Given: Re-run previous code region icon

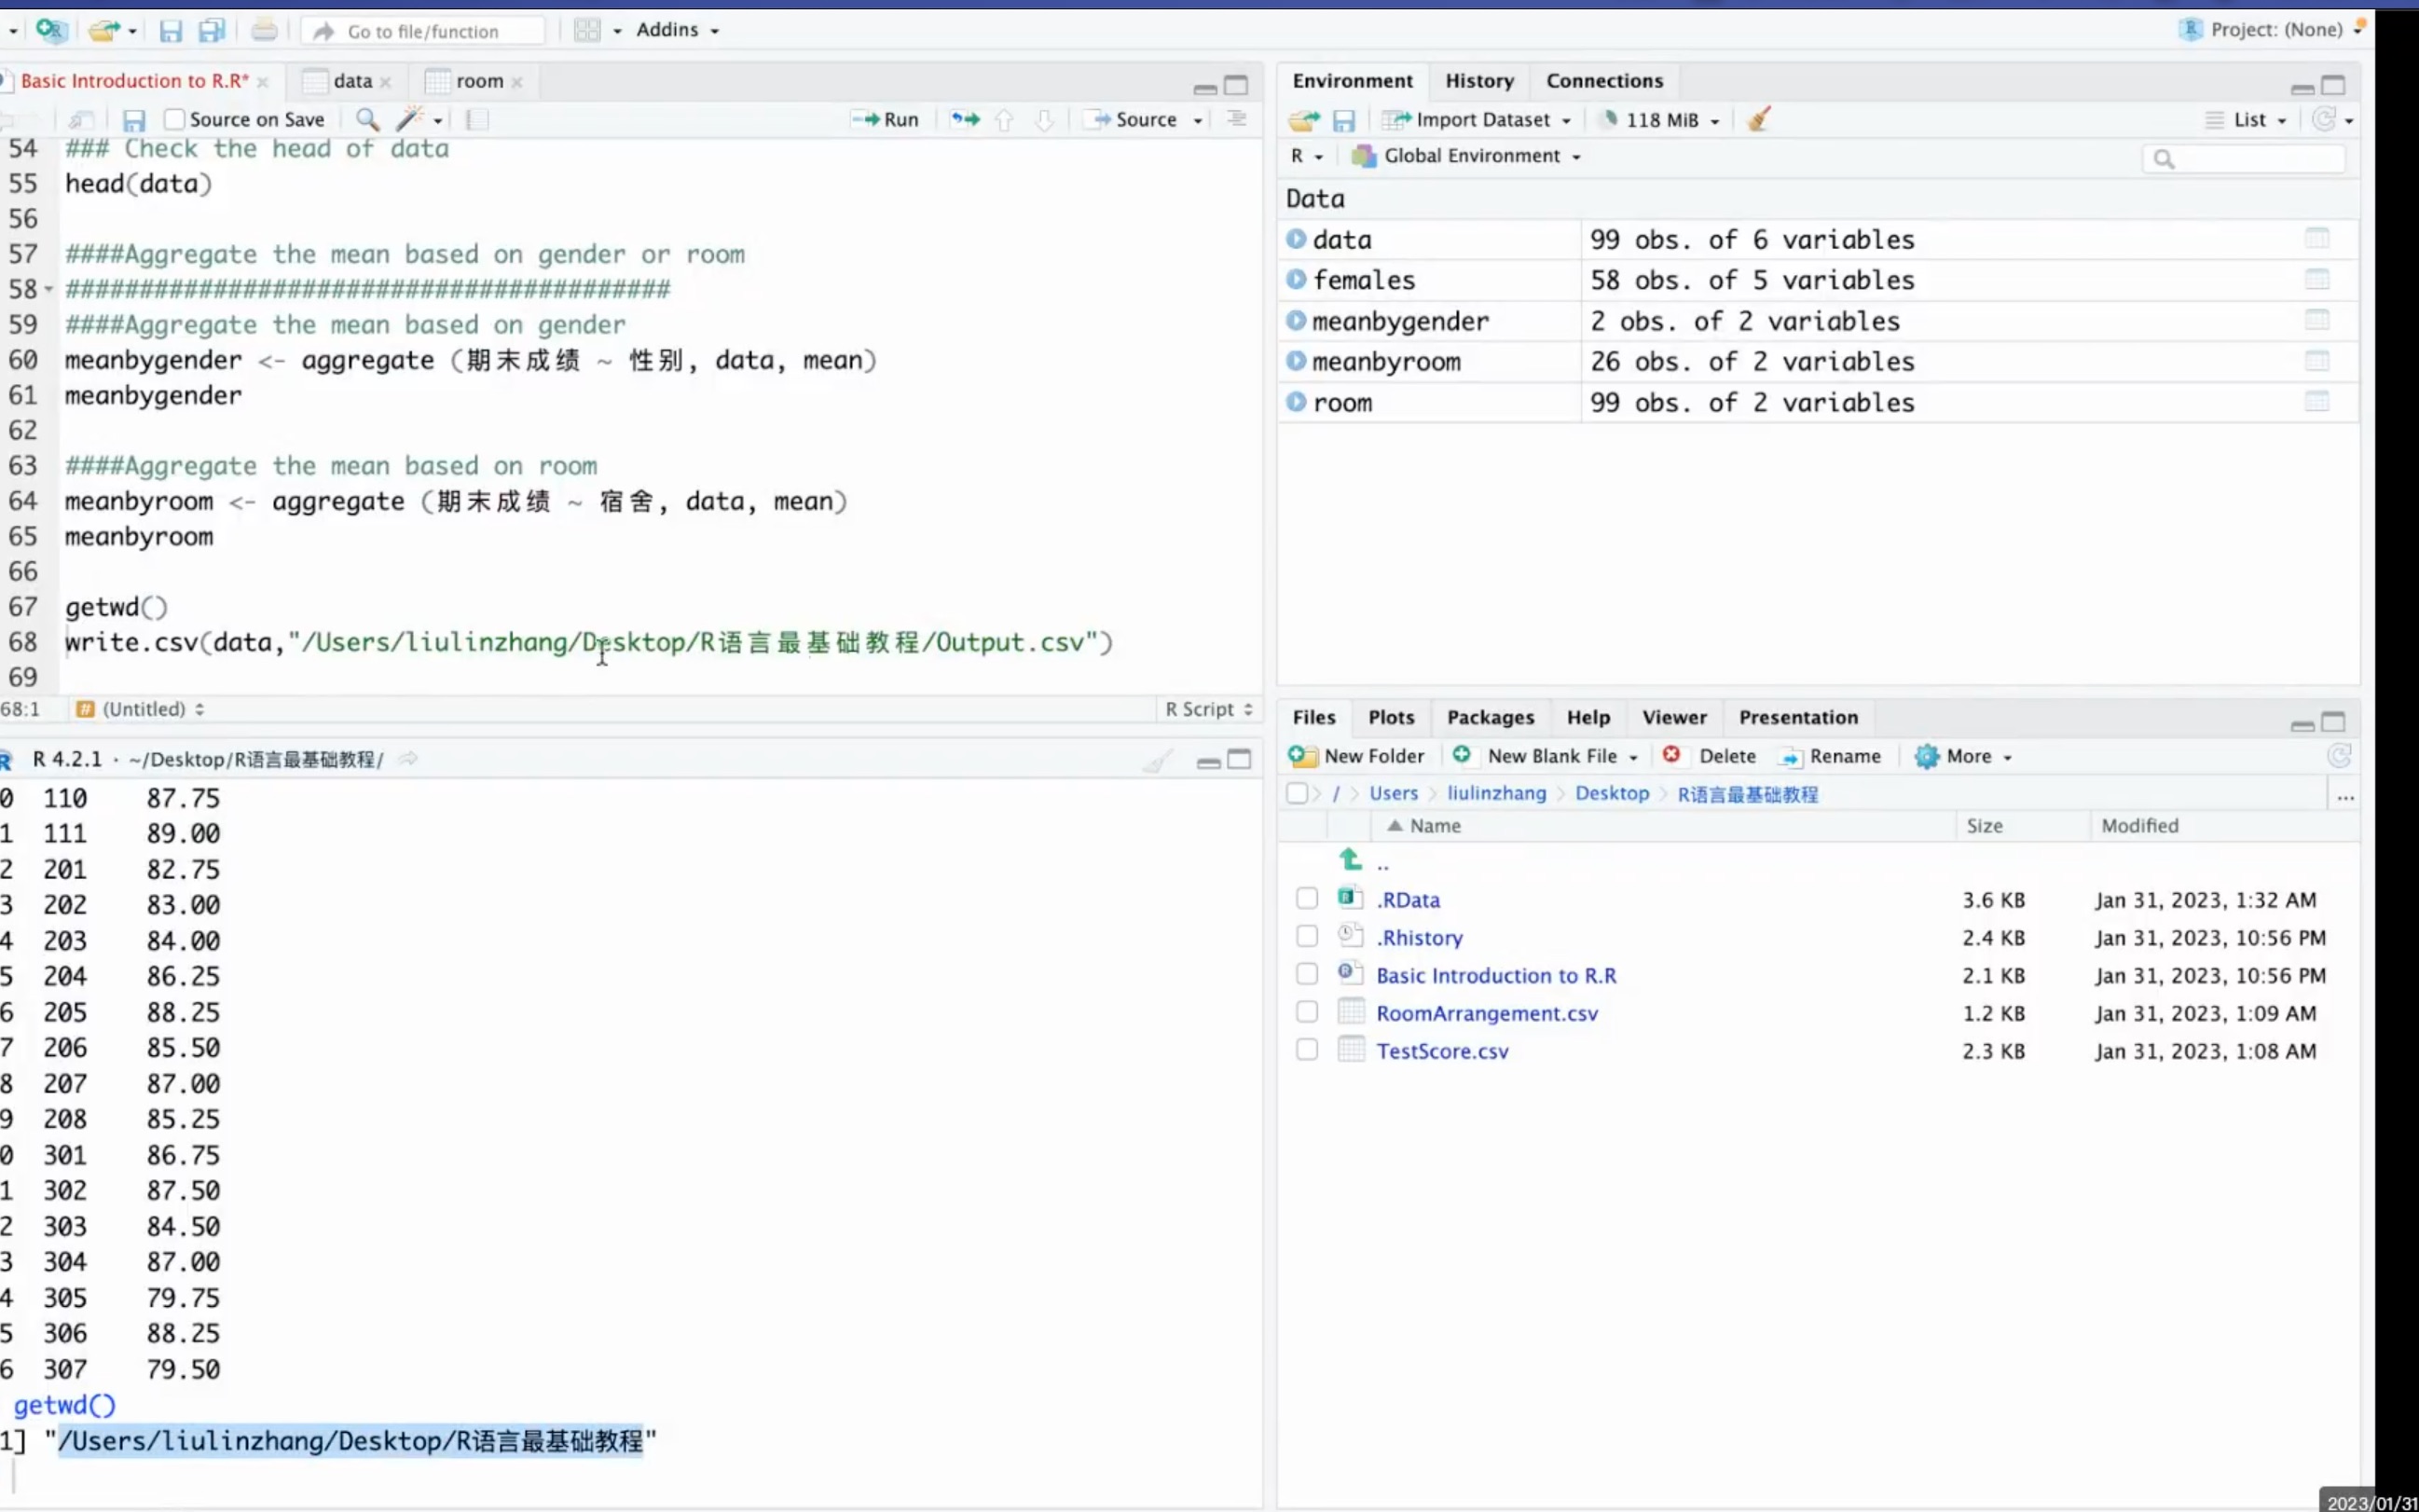Looking at the screenshot, I should tap(965, 120).
